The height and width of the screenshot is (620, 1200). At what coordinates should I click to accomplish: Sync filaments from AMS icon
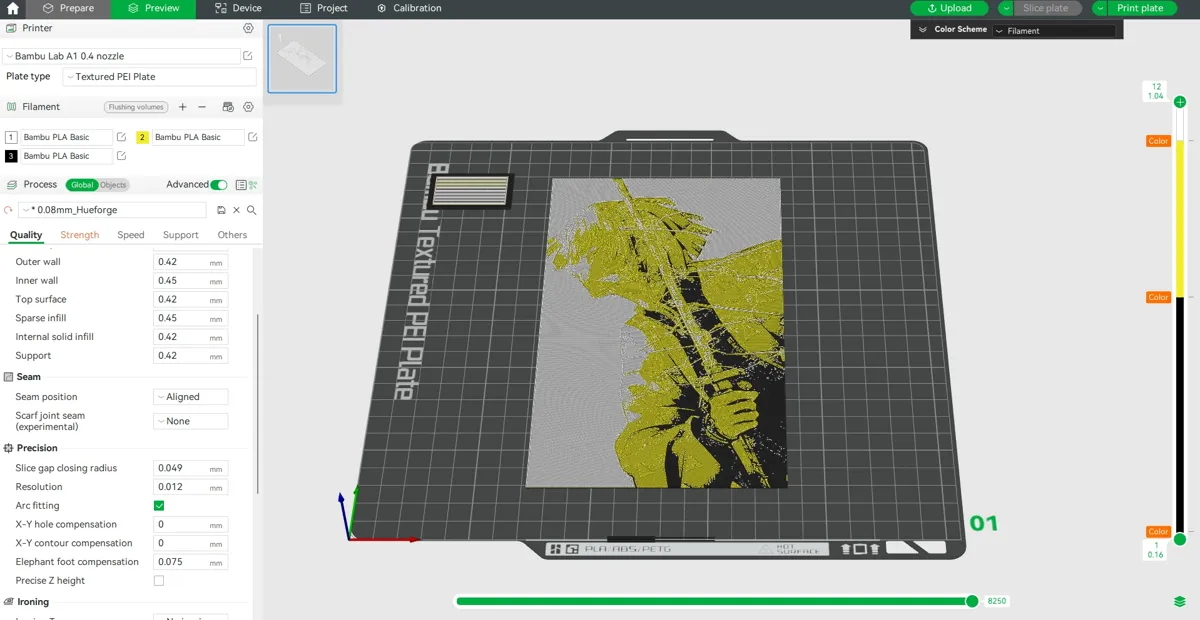point(228,107)
